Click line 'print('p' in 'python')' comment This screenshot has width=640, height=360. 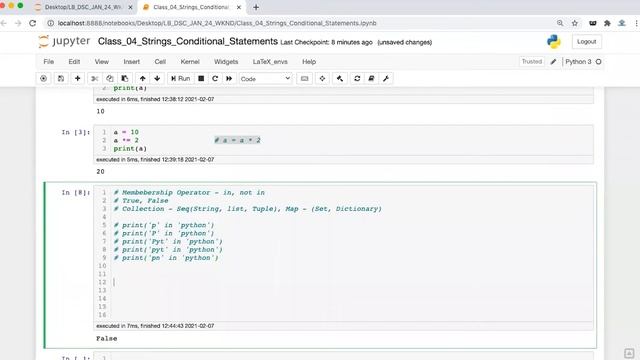click(x=164, y=225)
